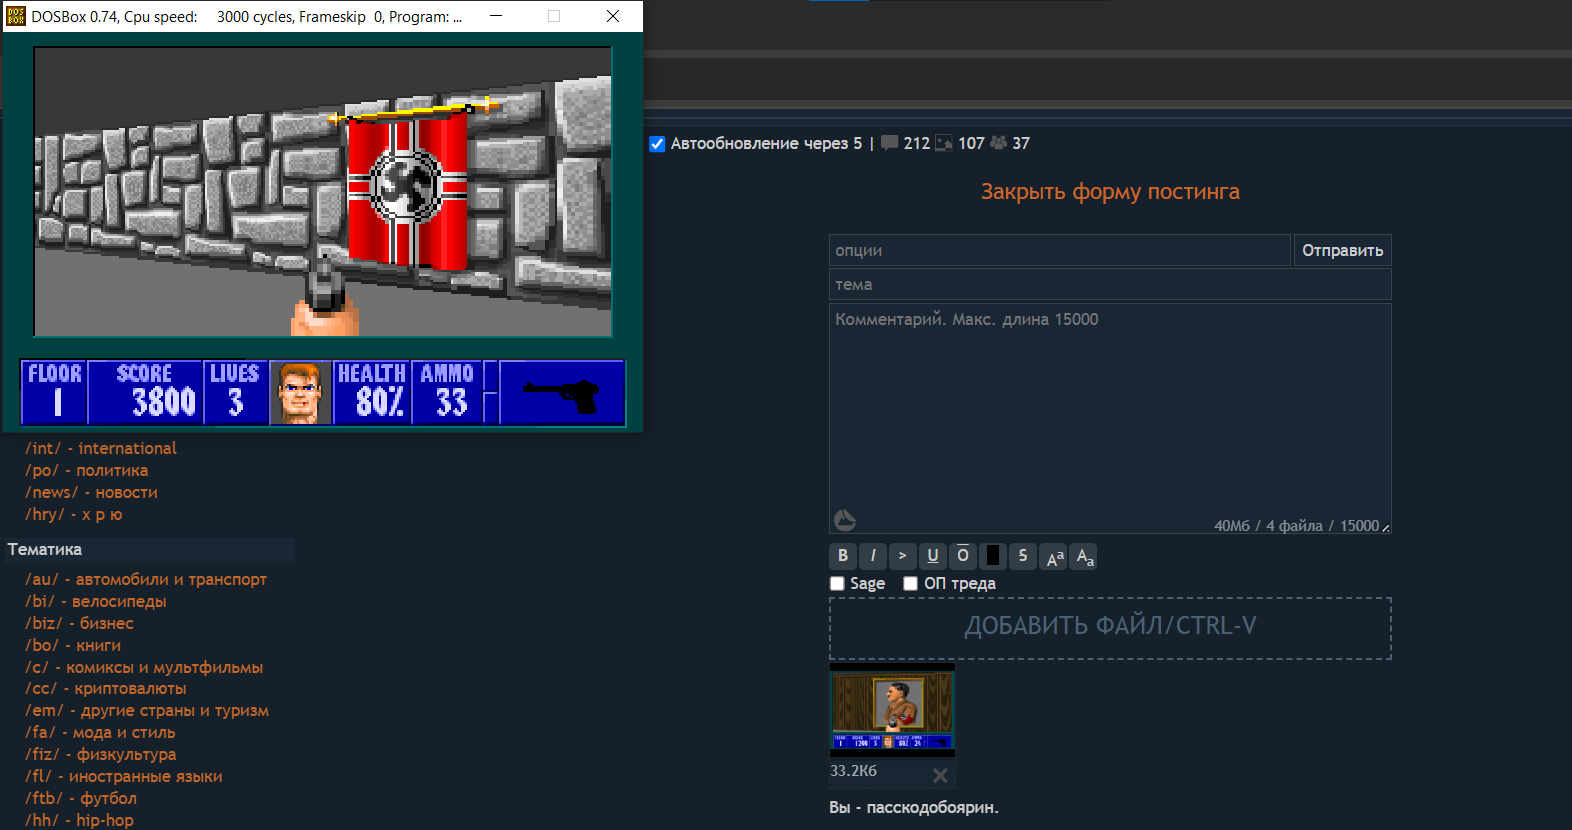
Task: Open the /po/ политика board
Action: [87, 470]
